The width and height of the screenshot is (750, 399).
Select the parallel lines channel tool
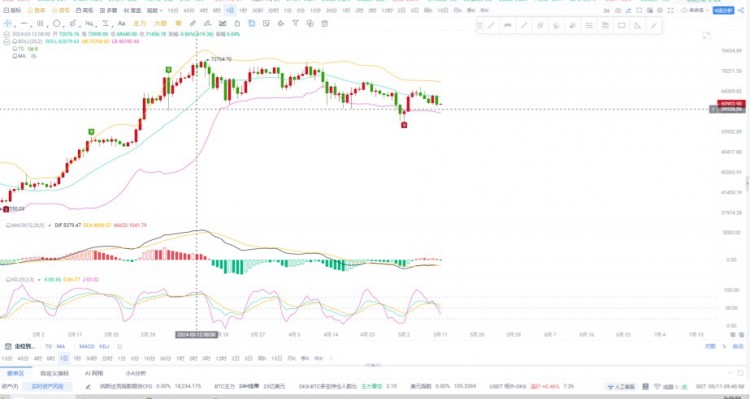point(40,23)
